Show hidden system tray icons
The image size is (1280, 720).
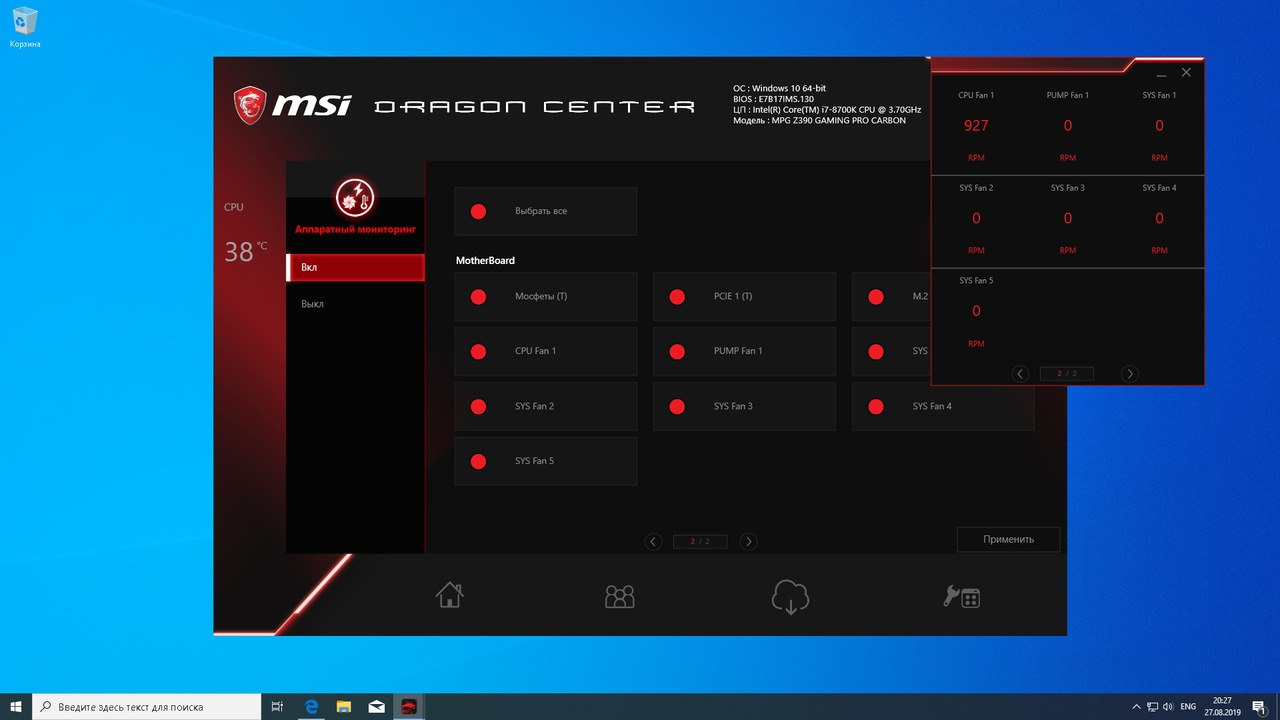(x=1136, y=706)
